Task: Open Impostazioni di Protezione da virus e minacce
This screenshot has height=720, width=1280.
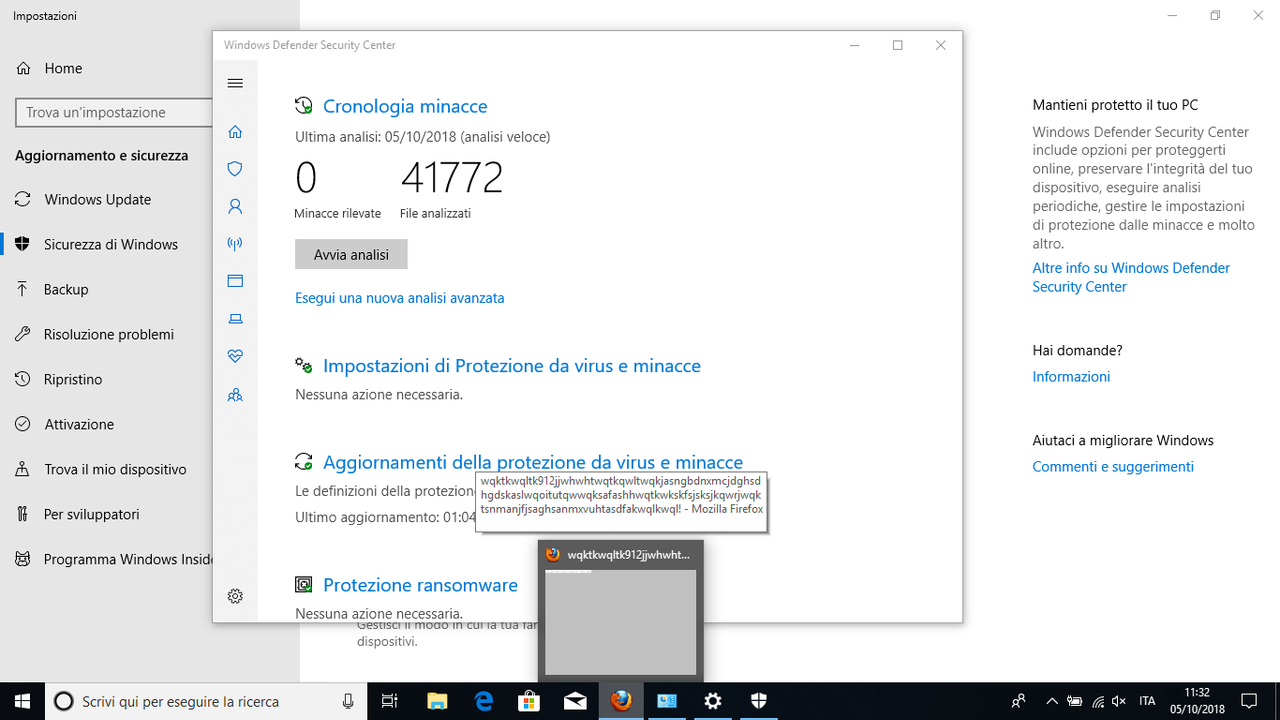Action: pyautogui.click(x=512, y=366)
